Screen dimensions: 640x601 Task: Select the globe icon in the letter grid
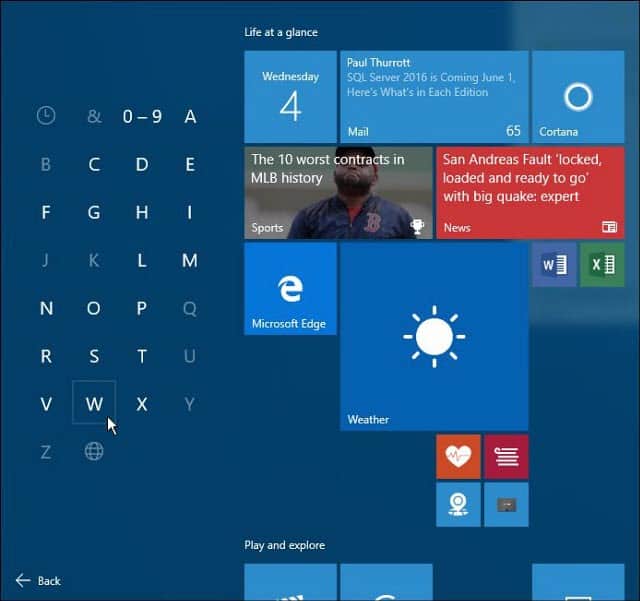[x=94, y=452]
